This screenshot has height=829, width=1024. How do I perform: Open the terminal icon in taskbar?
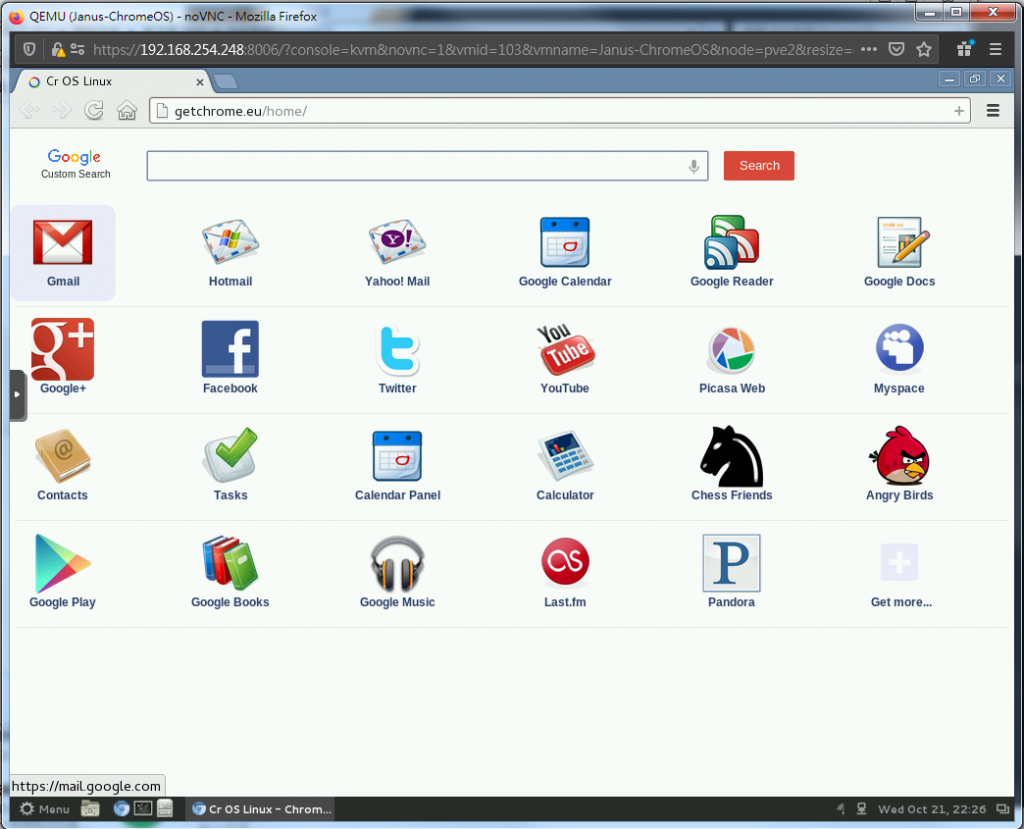[143, 808]
